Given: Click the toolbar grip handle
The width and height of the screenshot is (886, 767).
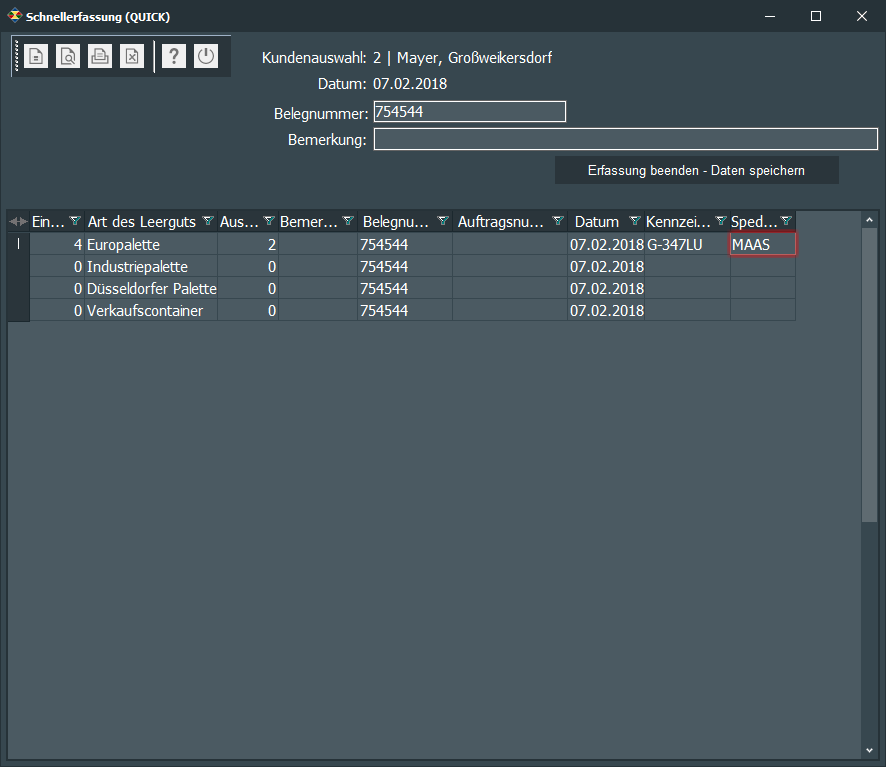Looking at the screenshot, I should click(16, 57).
